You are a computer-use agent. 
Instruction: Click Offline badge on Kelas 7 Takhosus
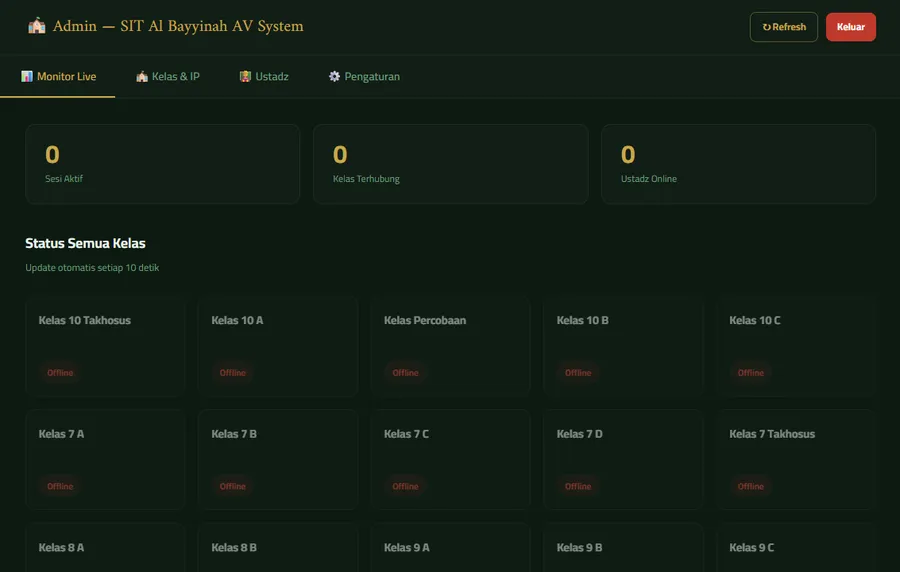click(751, 487)
